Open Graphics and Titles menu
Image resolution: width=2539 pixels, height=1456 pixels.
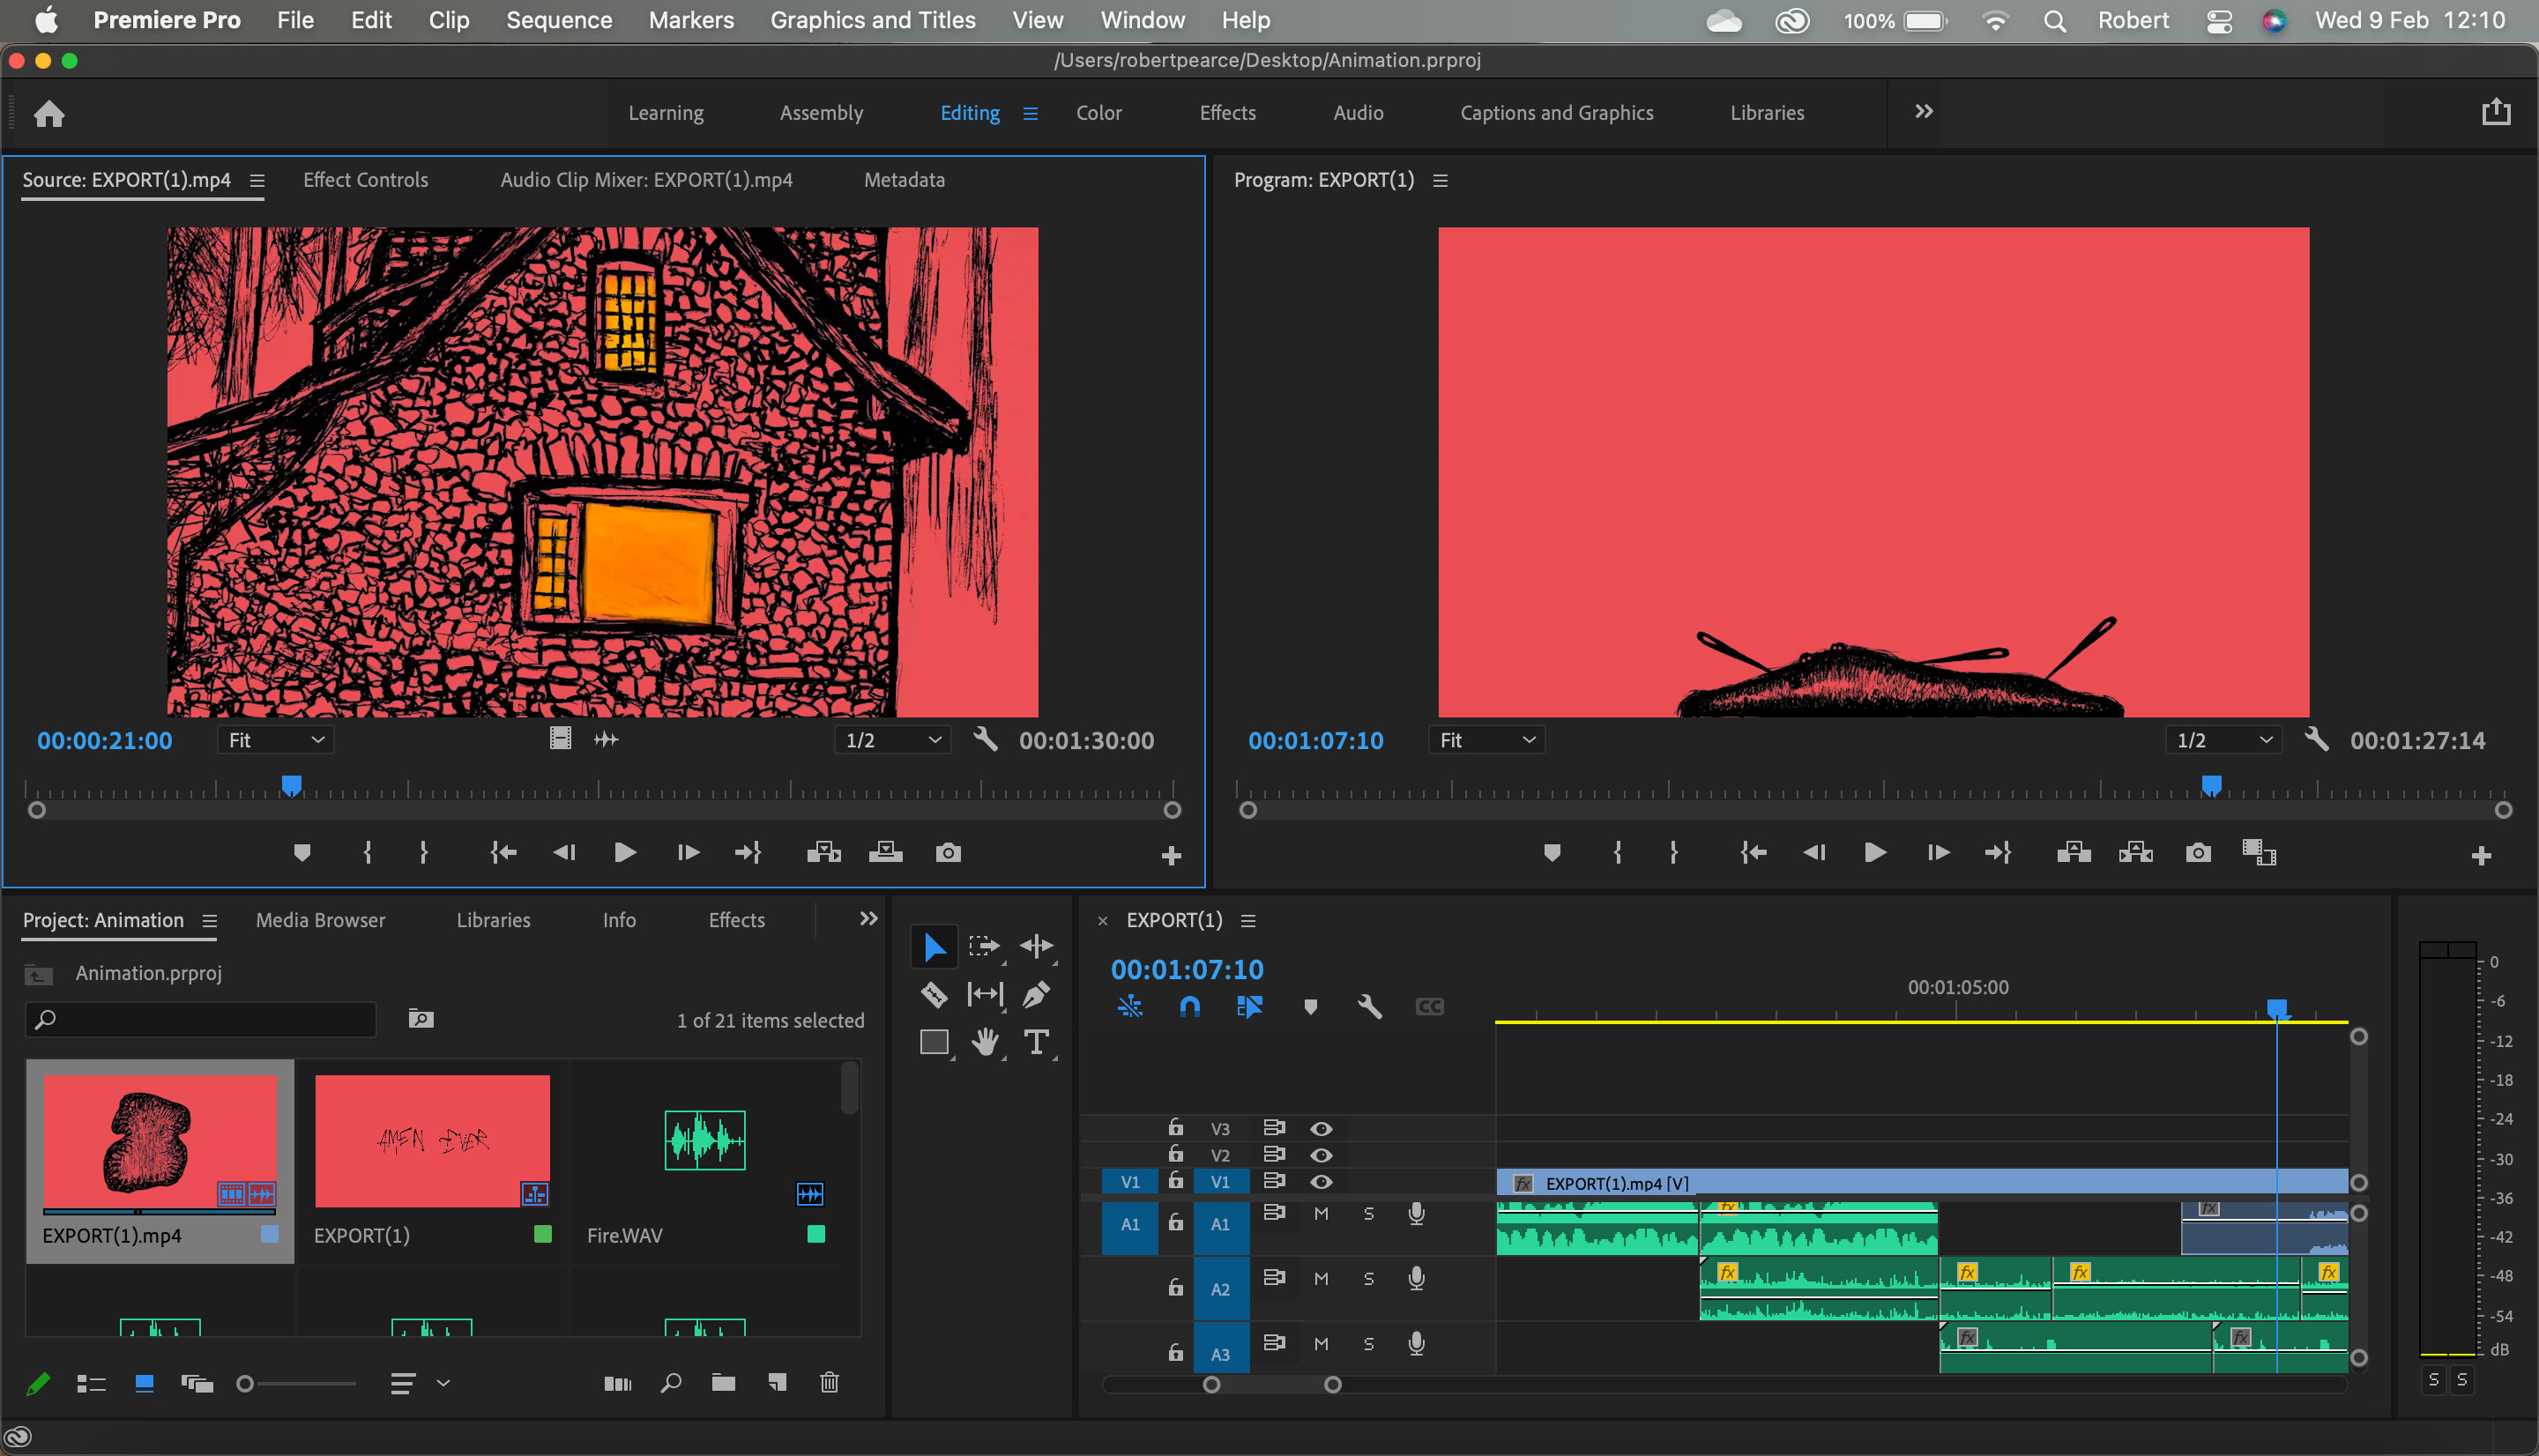pos(873,20)
